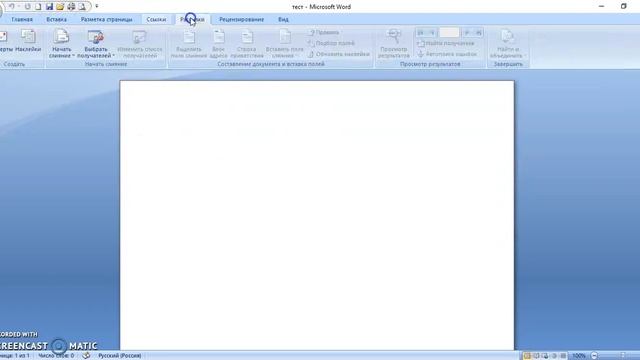The image size is (640, 360).
Task: Save the document with the floppy icon
Action: 49,7
